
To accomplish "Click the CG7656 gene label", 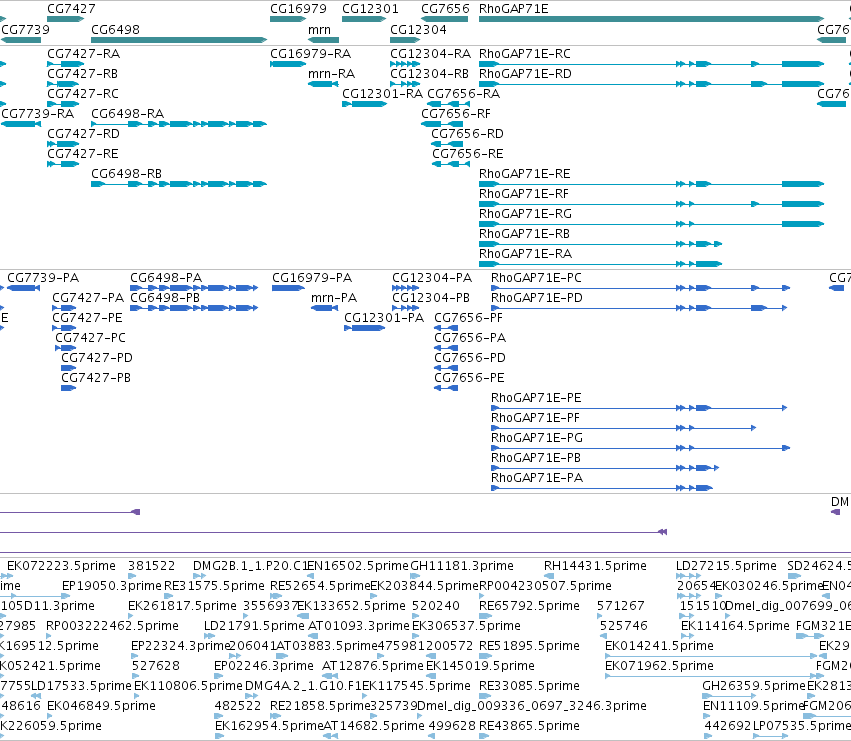I will click(445, 9).
